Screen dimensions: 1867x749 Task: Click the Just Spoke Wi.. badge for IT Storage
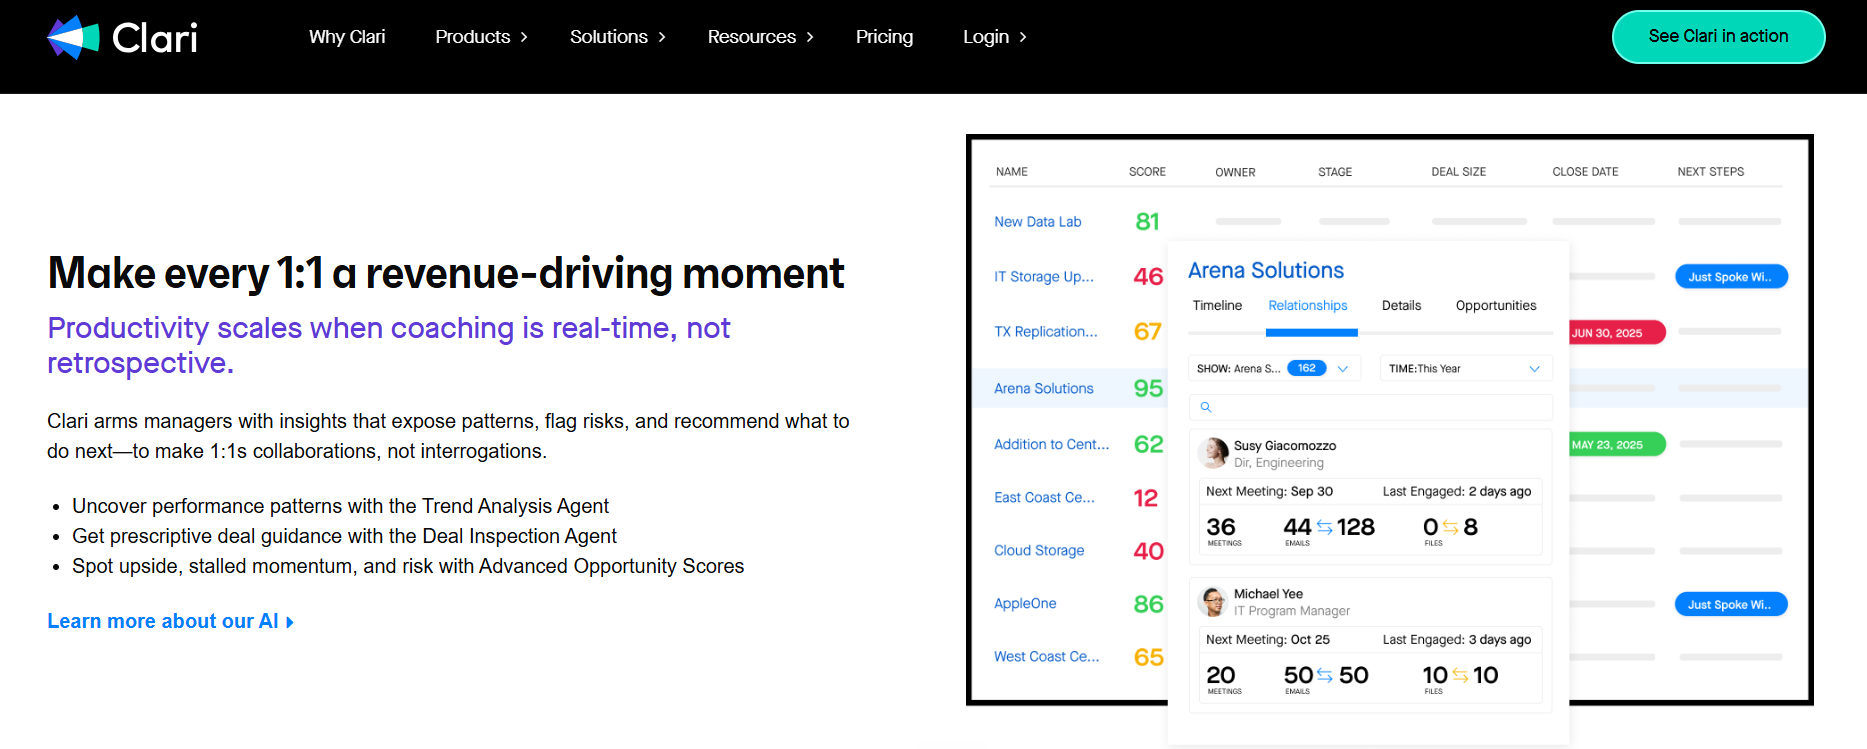coord(1731,277)
